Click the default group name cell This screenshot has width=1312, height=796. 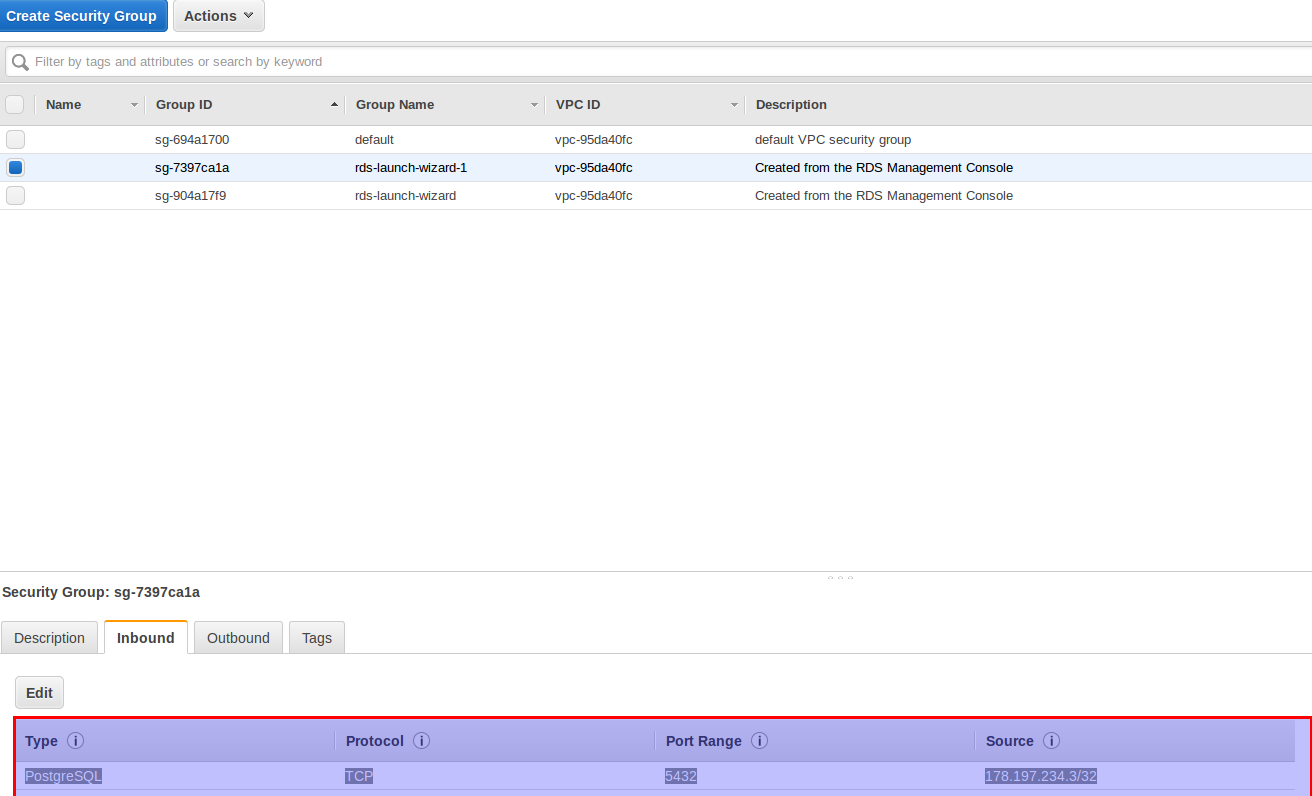click(375, 140)
